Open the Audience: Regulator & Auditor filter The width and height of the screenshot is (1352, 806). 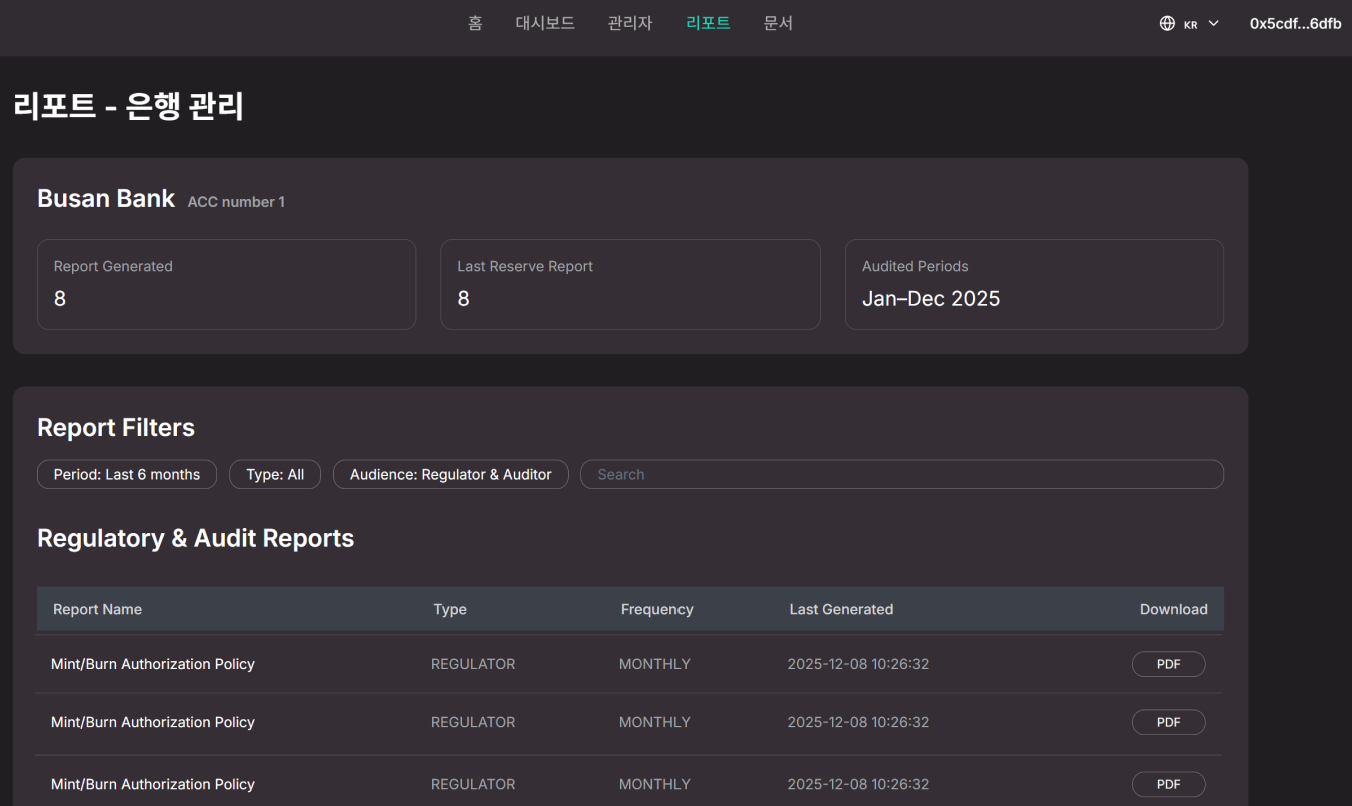click(451, 474)
